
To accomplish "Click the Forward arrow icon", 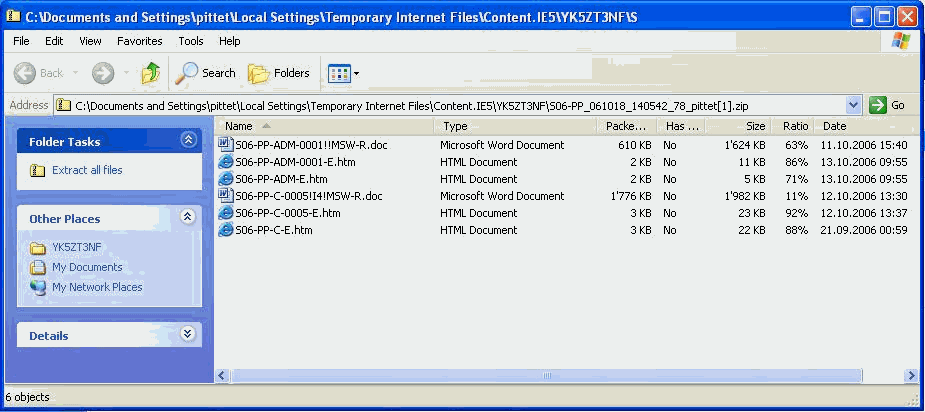I will (x=103, y=73).
